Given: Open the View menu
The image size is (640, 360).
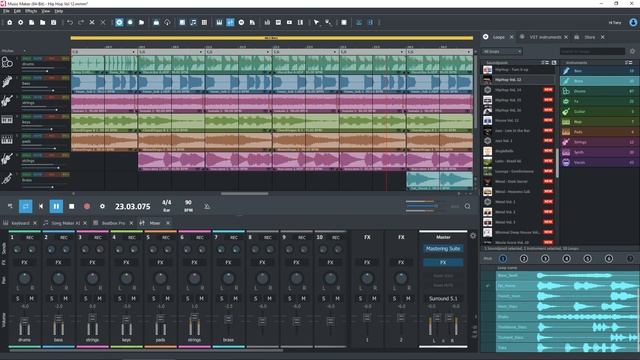Looking at the screenshot, I should coord(46,11).
